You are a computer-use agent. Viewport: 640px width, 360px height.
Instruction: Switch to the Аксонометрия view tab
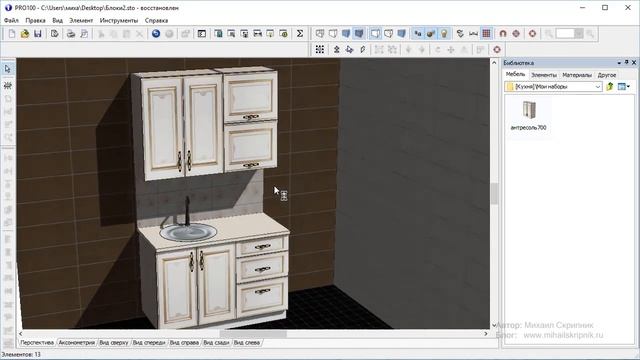tap(77, 343)
